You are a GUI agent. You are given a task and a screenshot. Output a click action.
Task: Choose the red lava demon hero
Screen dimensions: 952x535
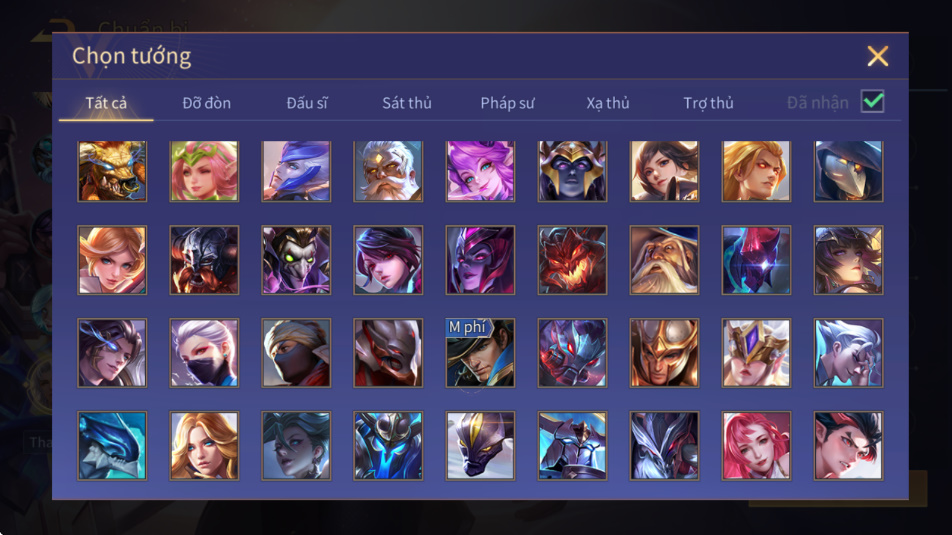[x=572, y=260]
